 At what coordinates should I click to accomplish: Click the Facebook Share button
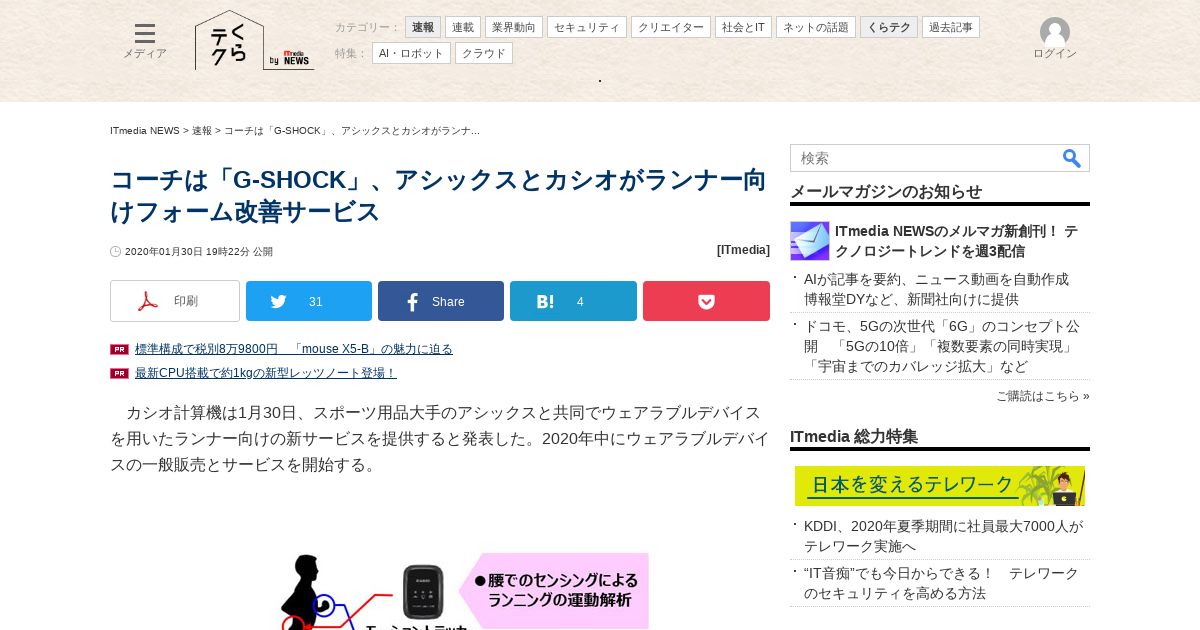[x=441, y=301]
